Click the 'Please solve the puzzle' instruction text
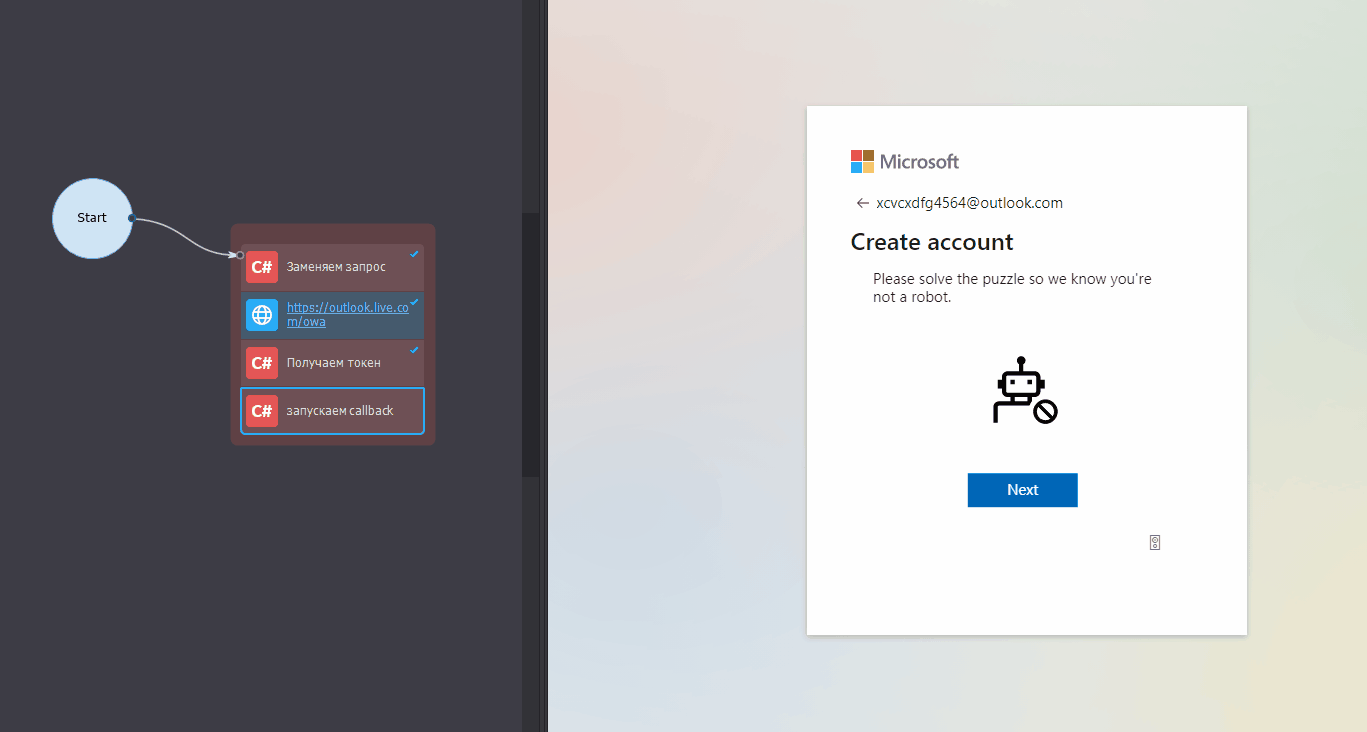This screenshot has width=1367, height=732. (1012, 288)
